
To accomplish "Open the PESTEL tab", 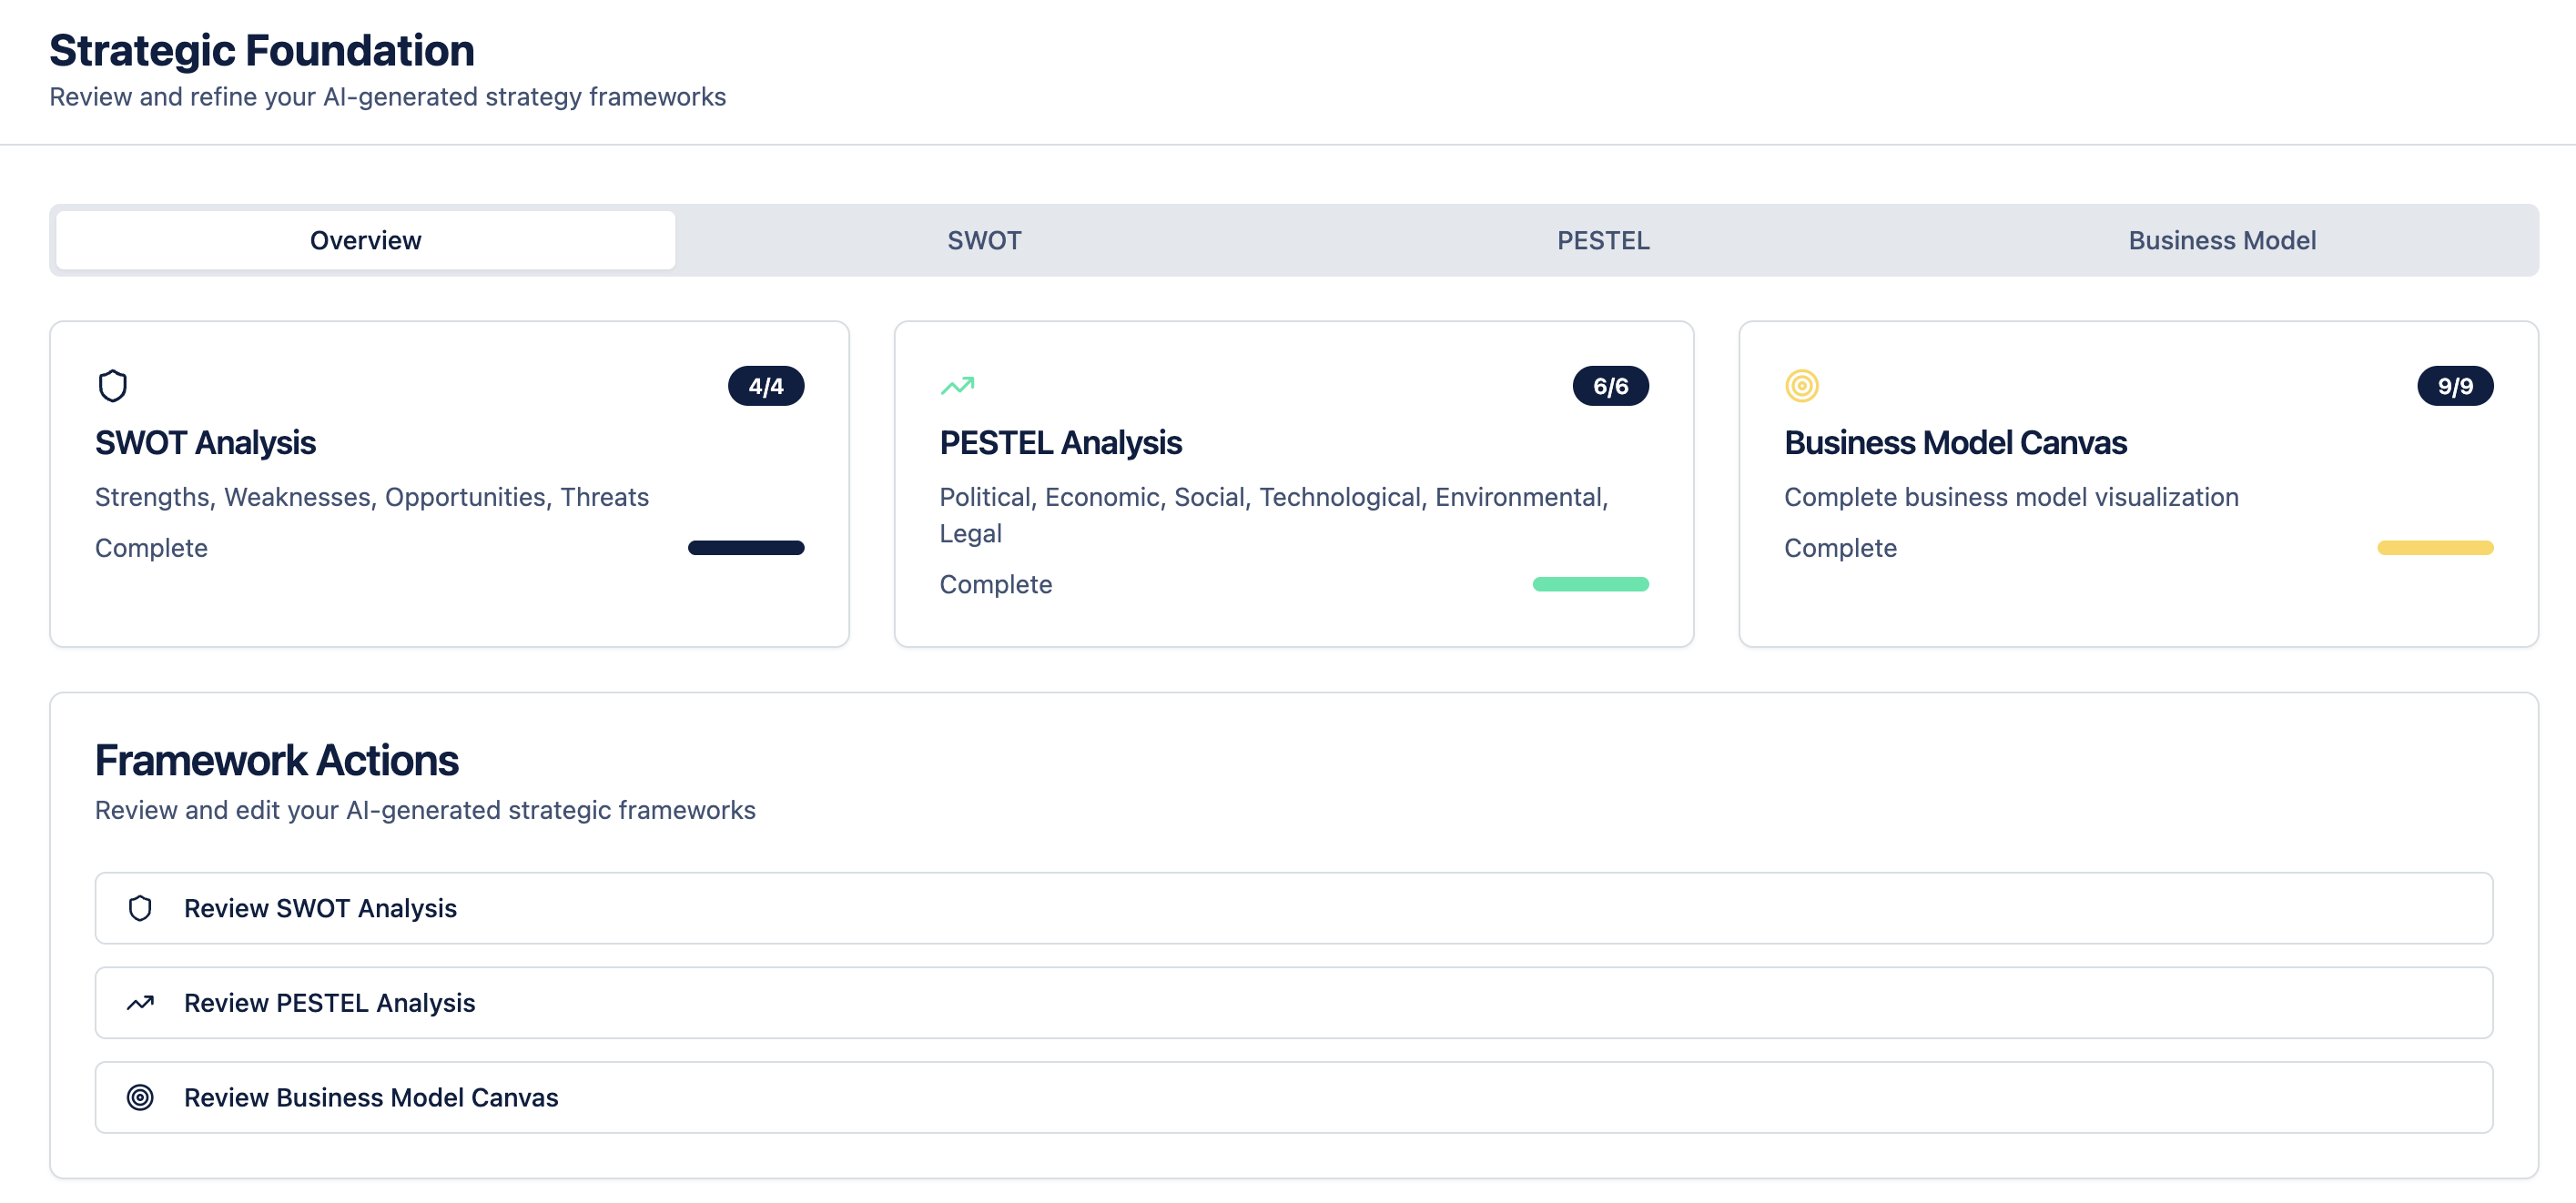I will click(1602, 240).
